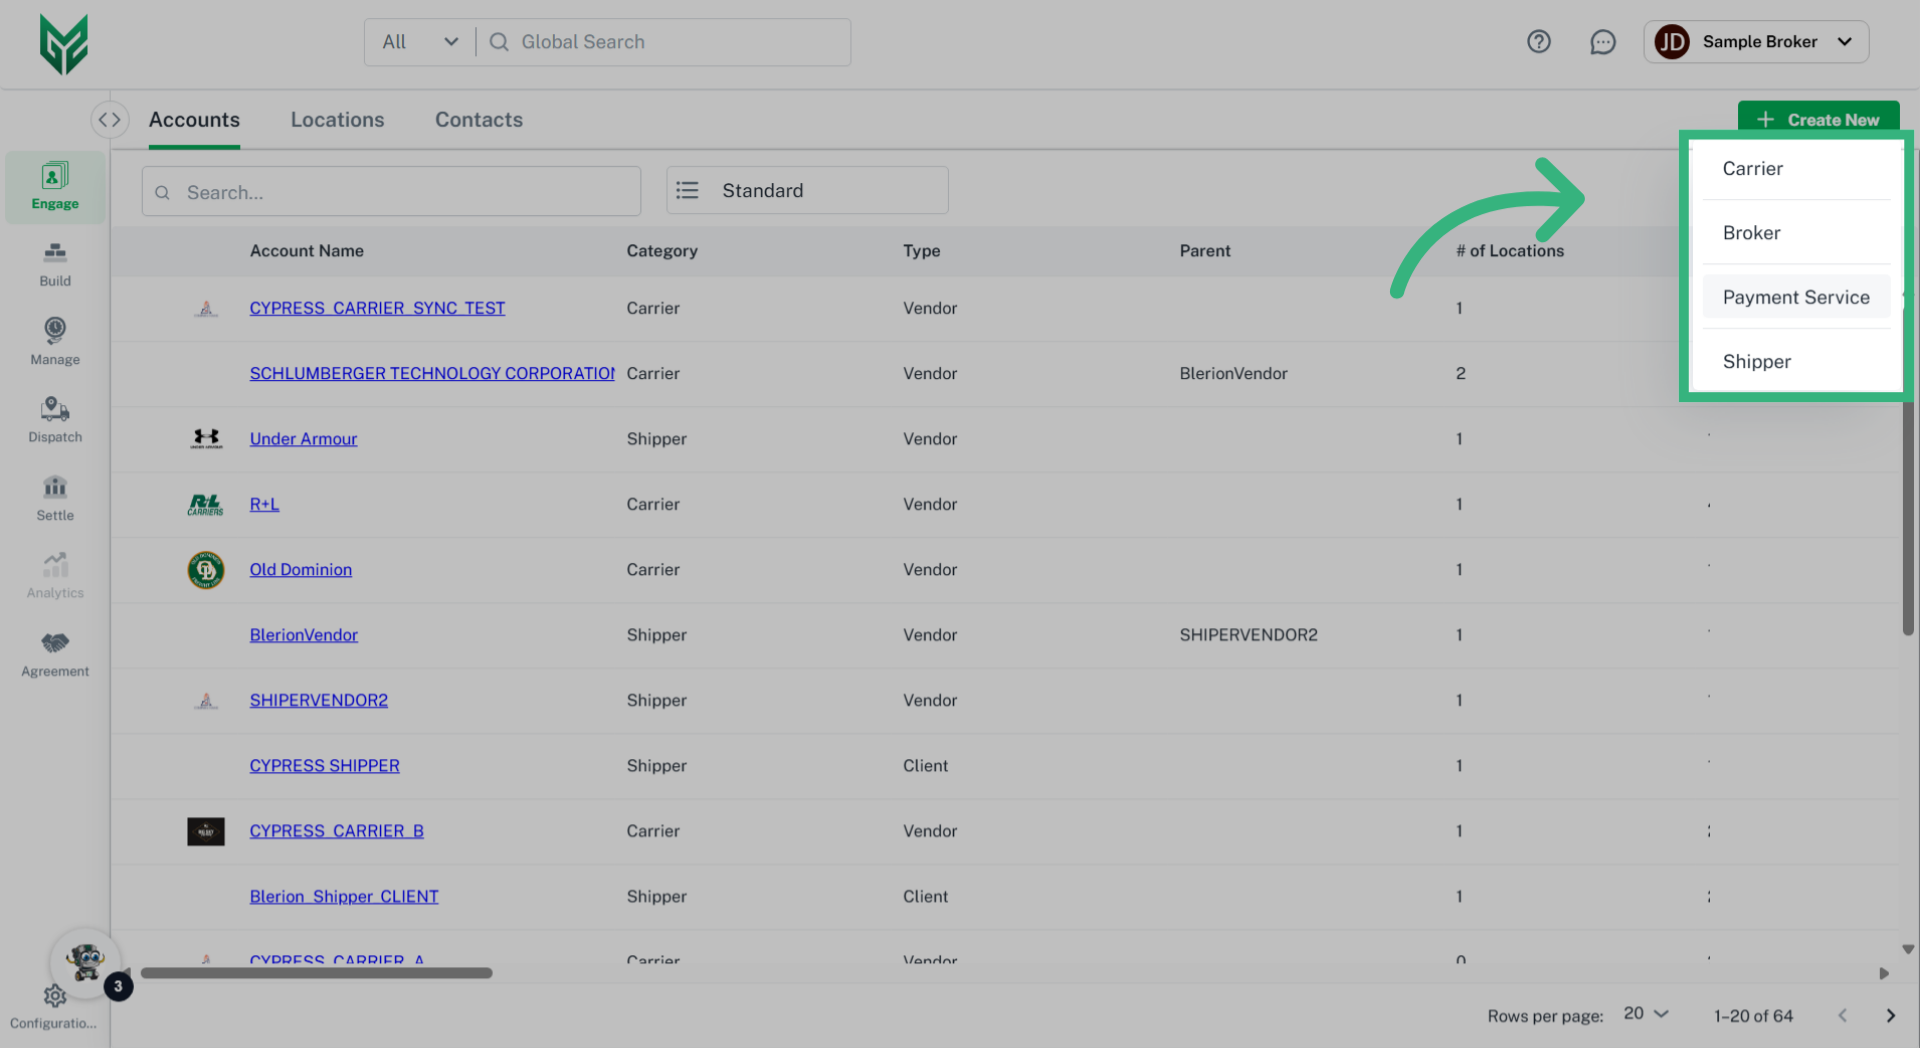Open the Under Armour account link
This screenshot has height=1048, width=1920.
pos(303,439)
